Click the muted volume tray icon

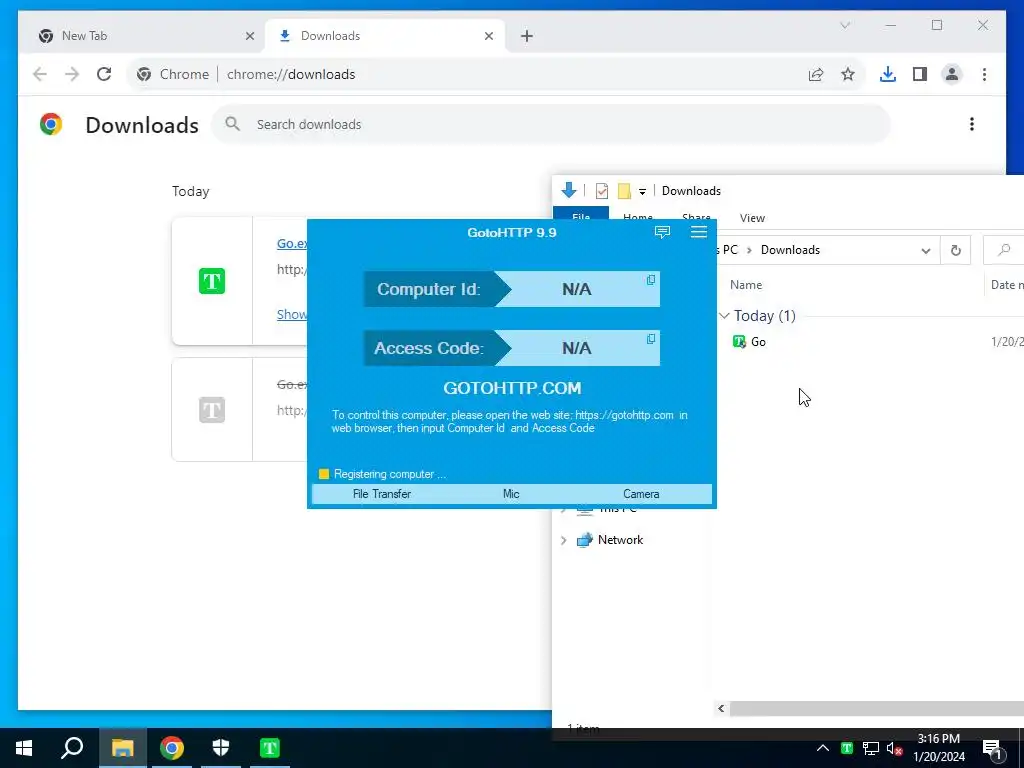[x=894, y=748]
